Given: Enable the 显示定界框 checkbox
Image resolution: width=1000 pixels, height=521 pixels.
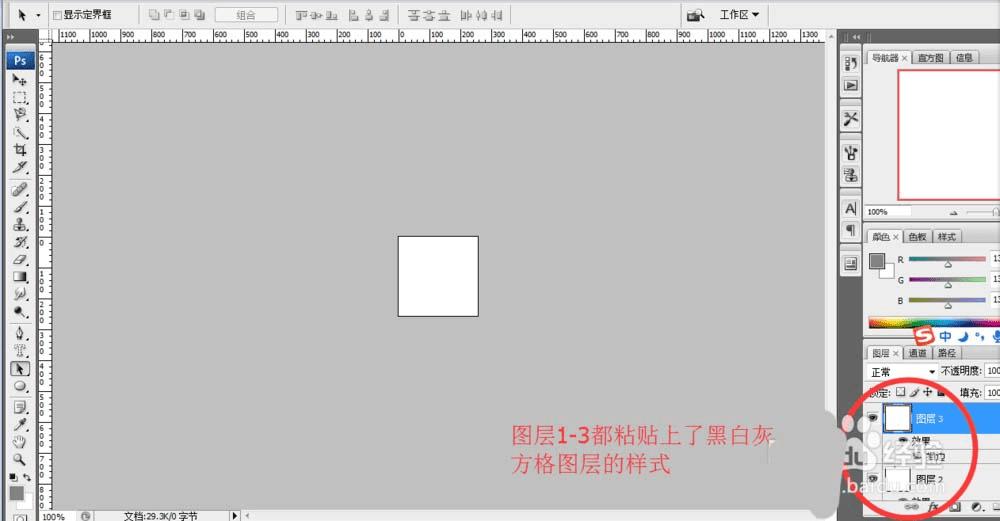Looking at the screenshot, I should (x=57, y=15).
